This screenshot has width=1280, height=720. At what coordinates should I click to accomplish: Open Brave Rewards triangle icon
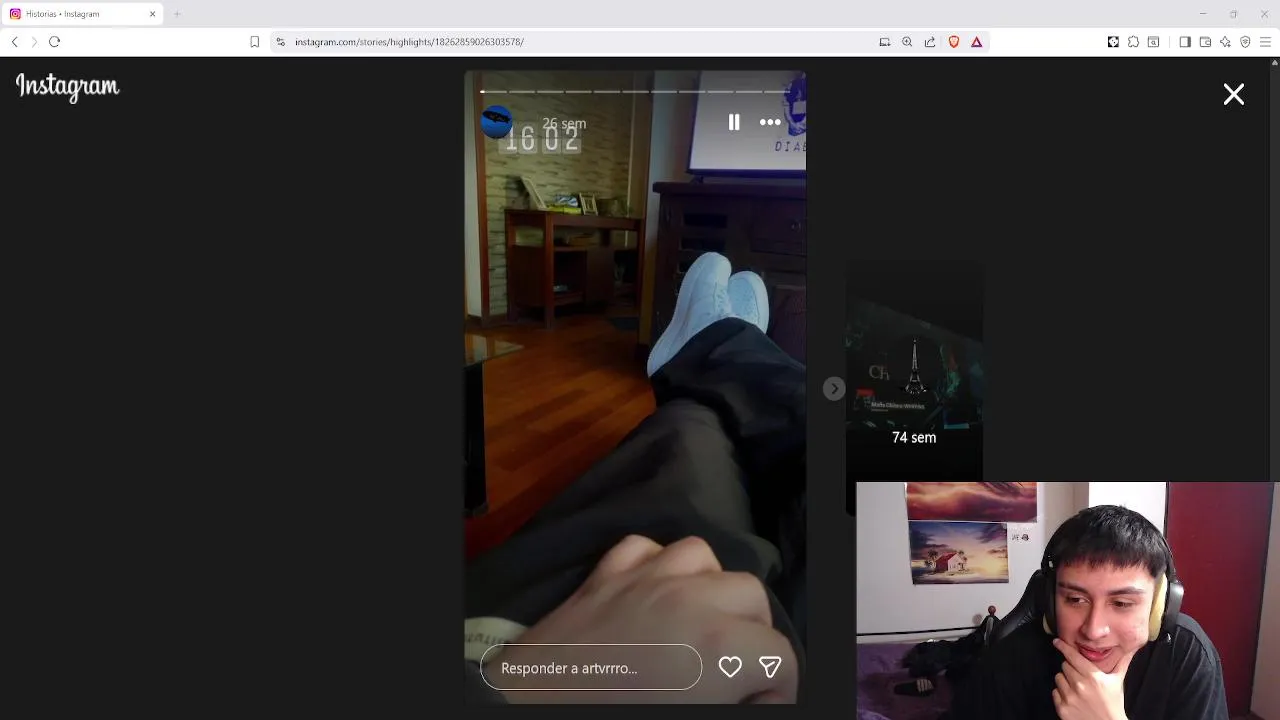pyautogui.click(x=977, y=42)
